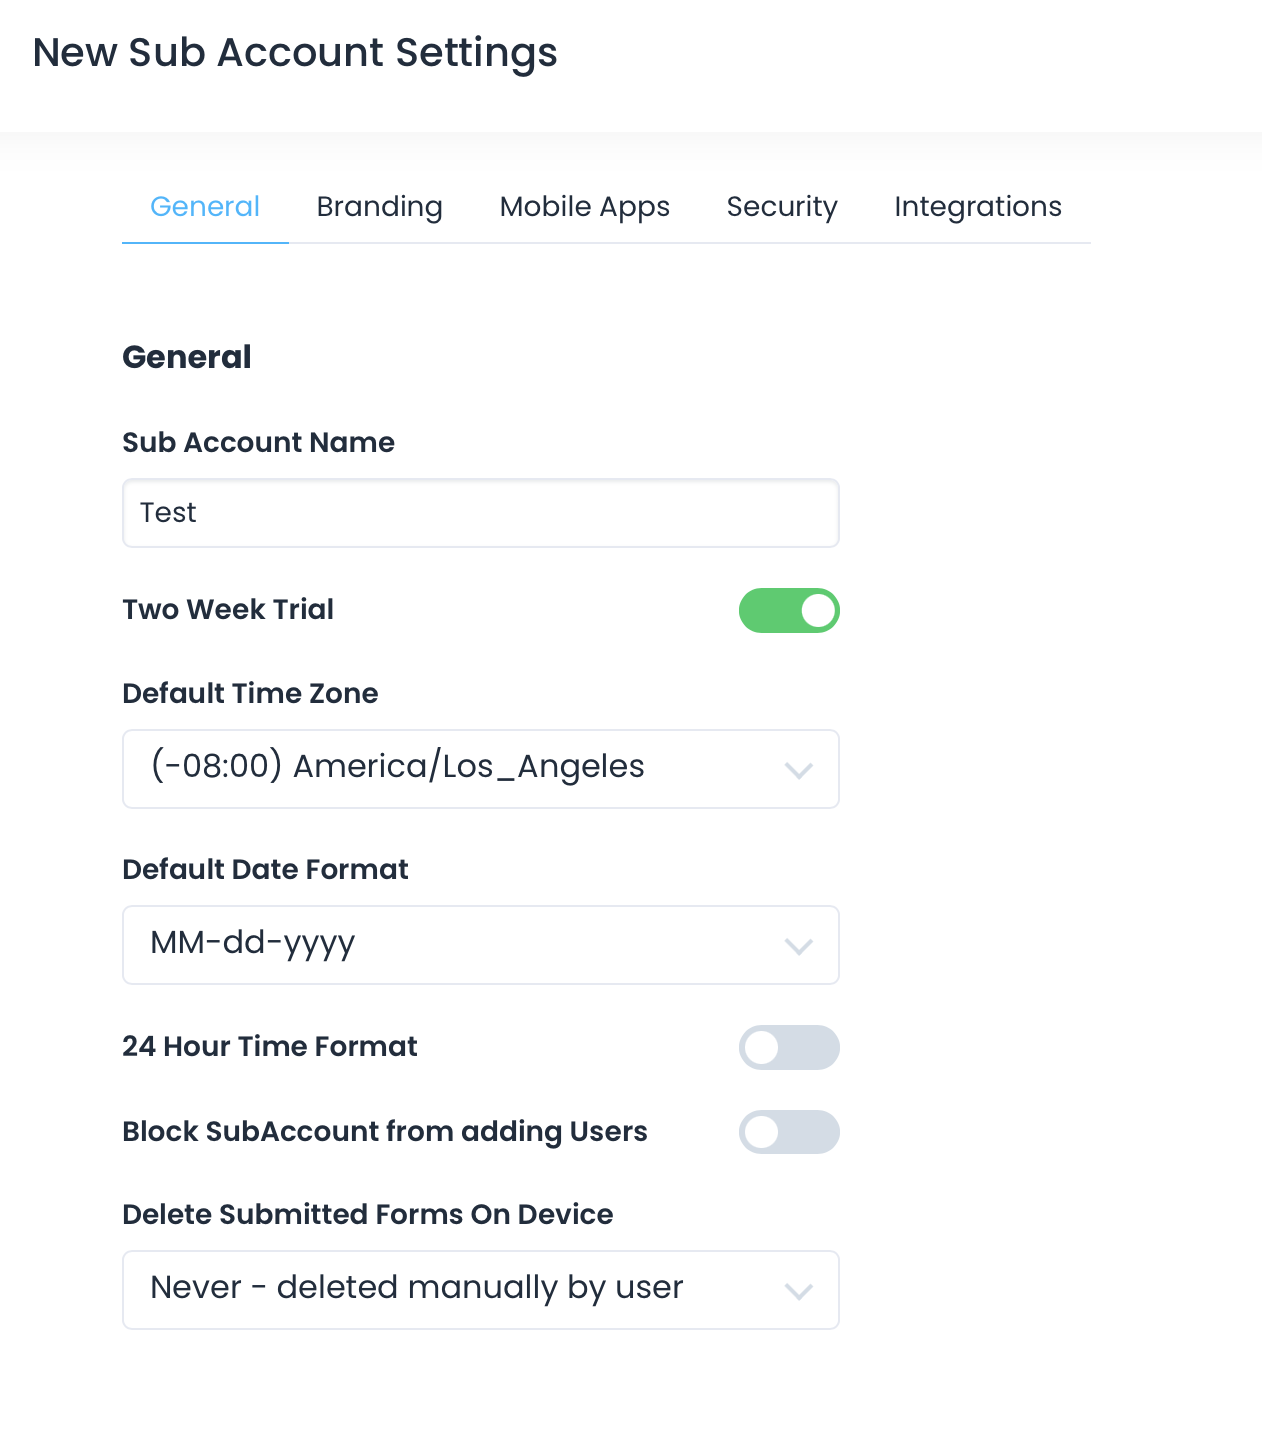1262x1436 pixels.
Task: Click the chevron arrow beside MM-dd-yyyy
Action: tap(798, 947)
